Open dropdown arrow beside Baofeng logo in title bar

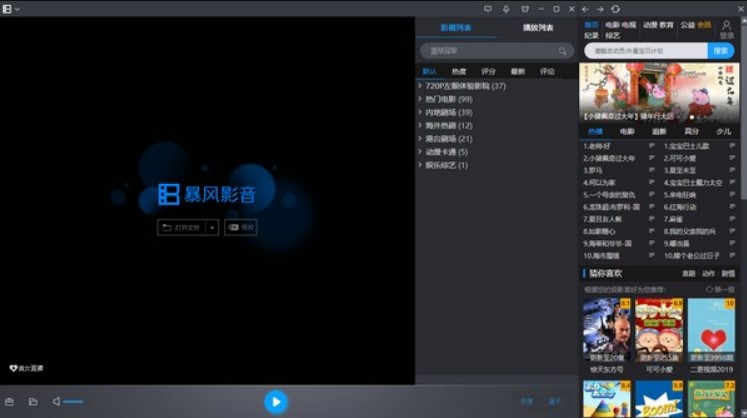(x=18, y=9)
